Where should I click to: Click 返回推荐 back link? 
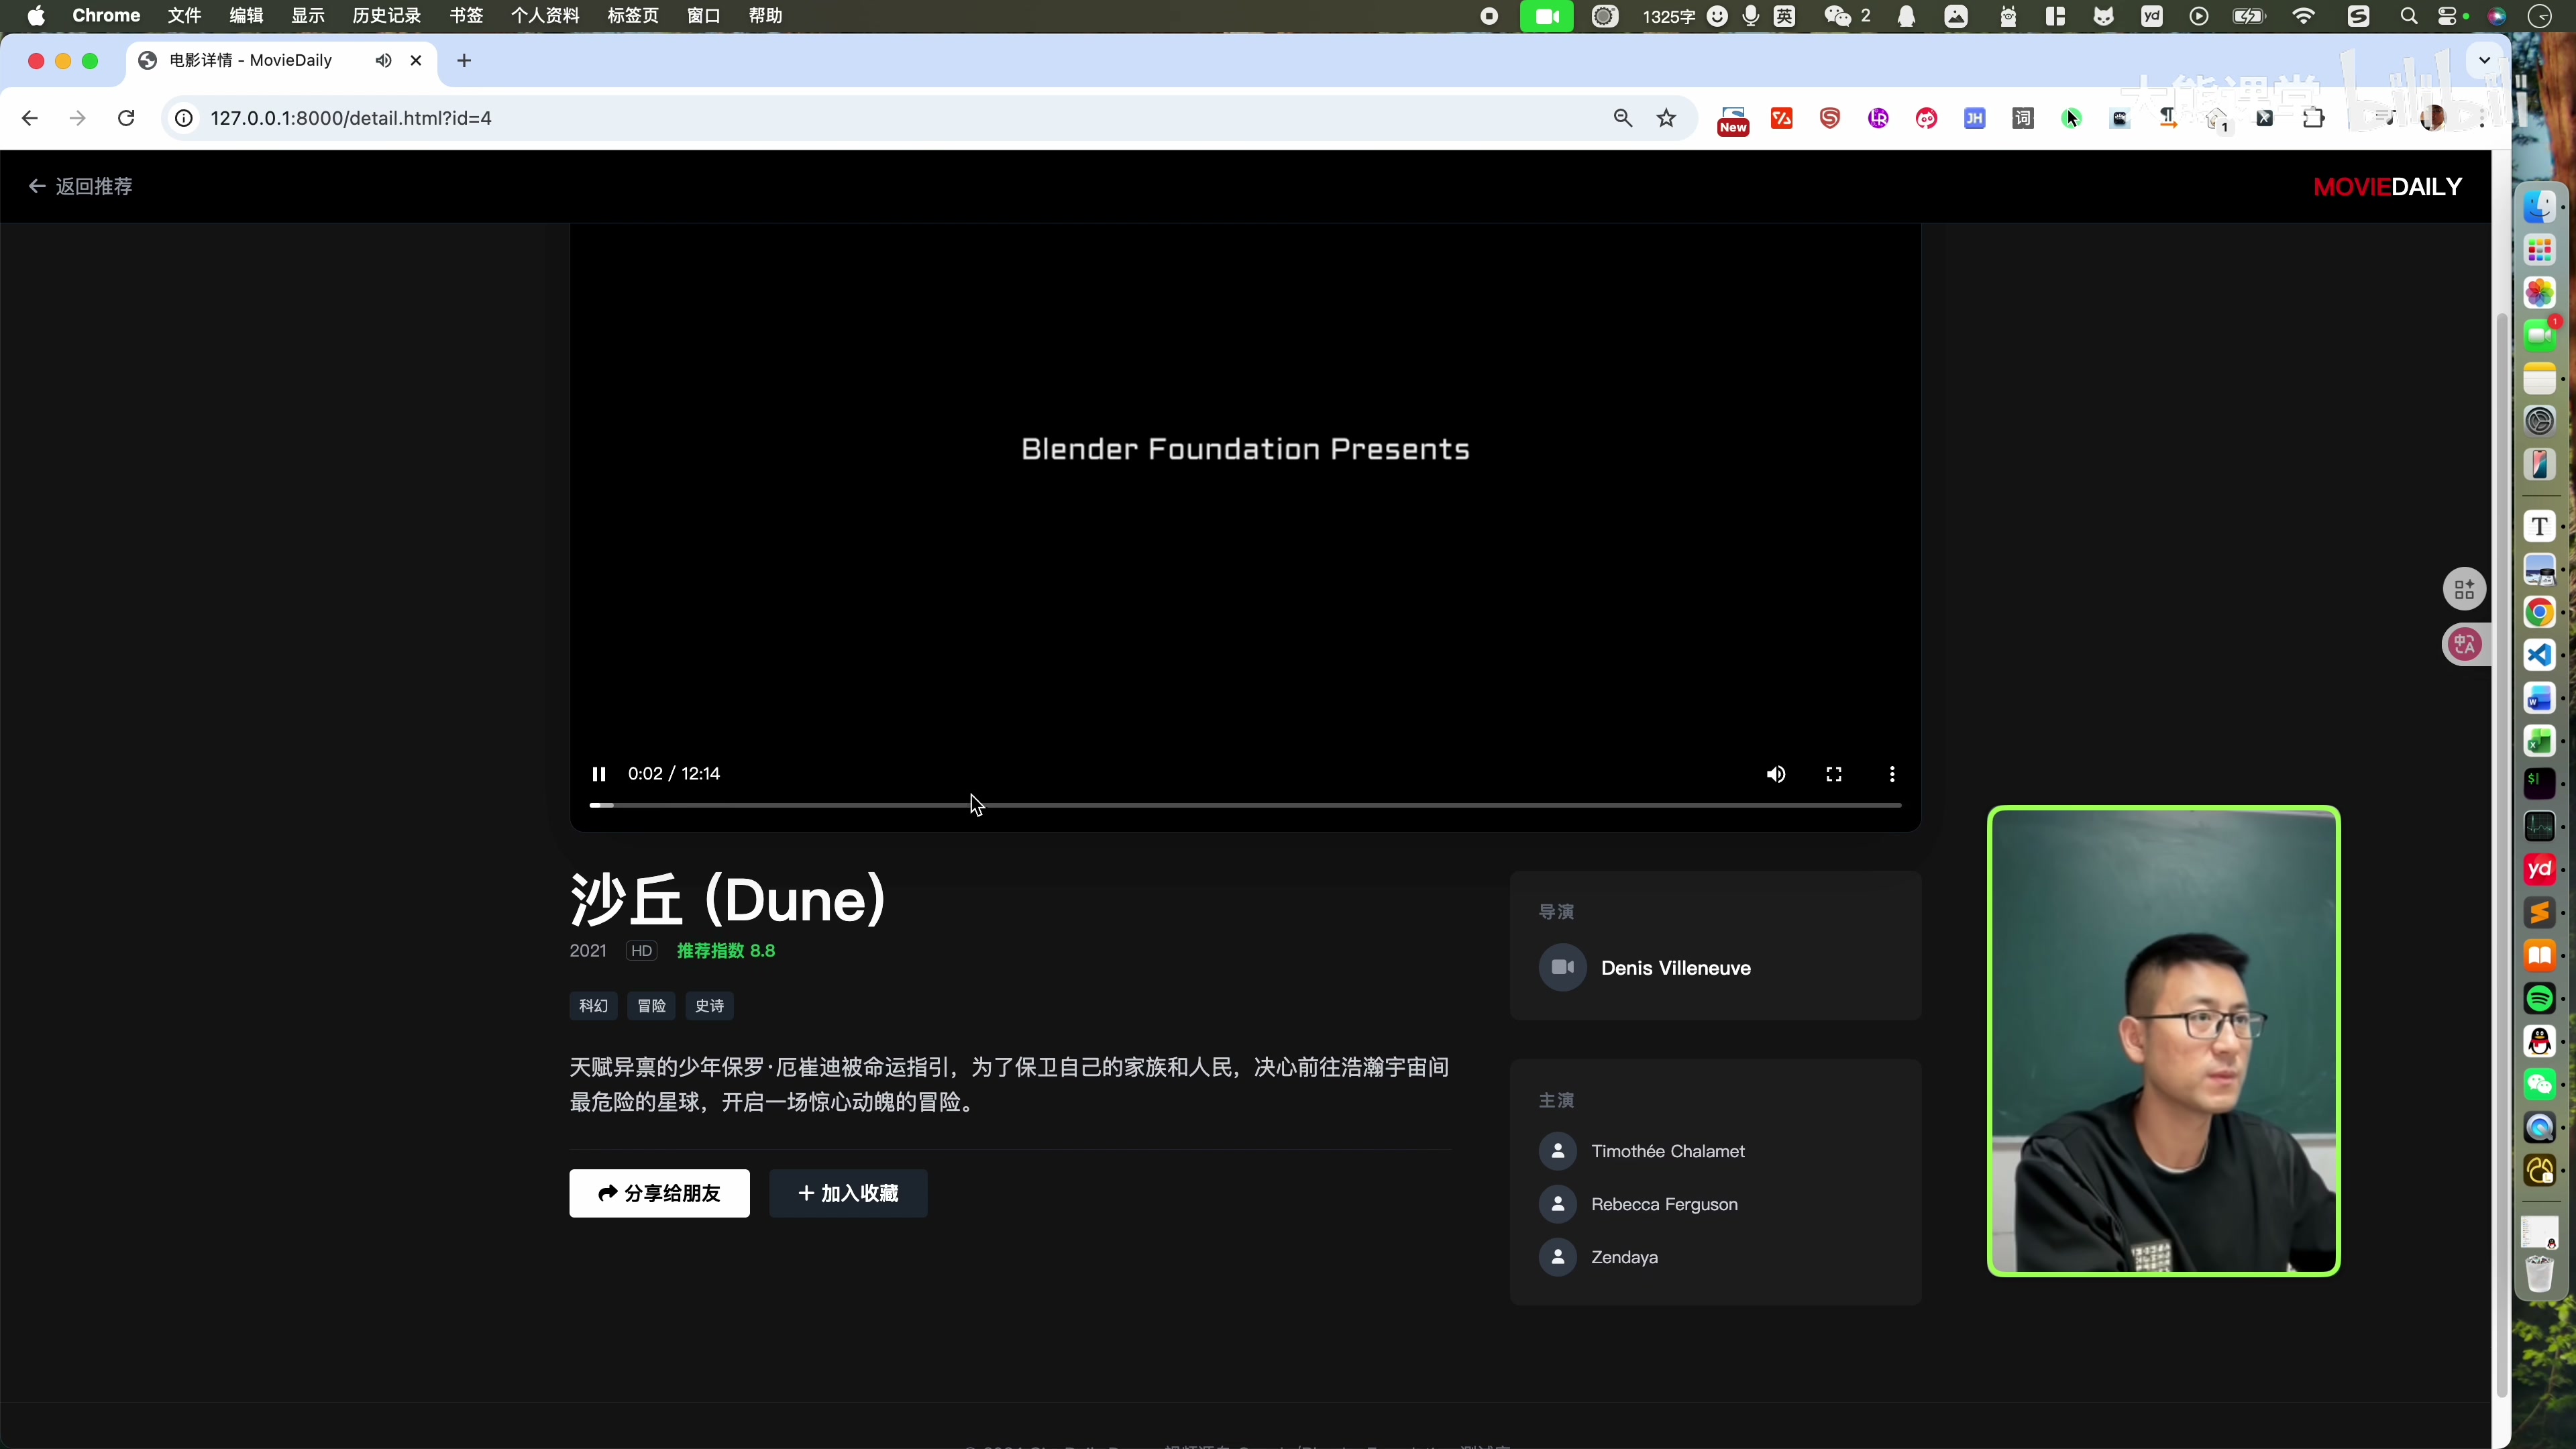click(x=81, y=186)
